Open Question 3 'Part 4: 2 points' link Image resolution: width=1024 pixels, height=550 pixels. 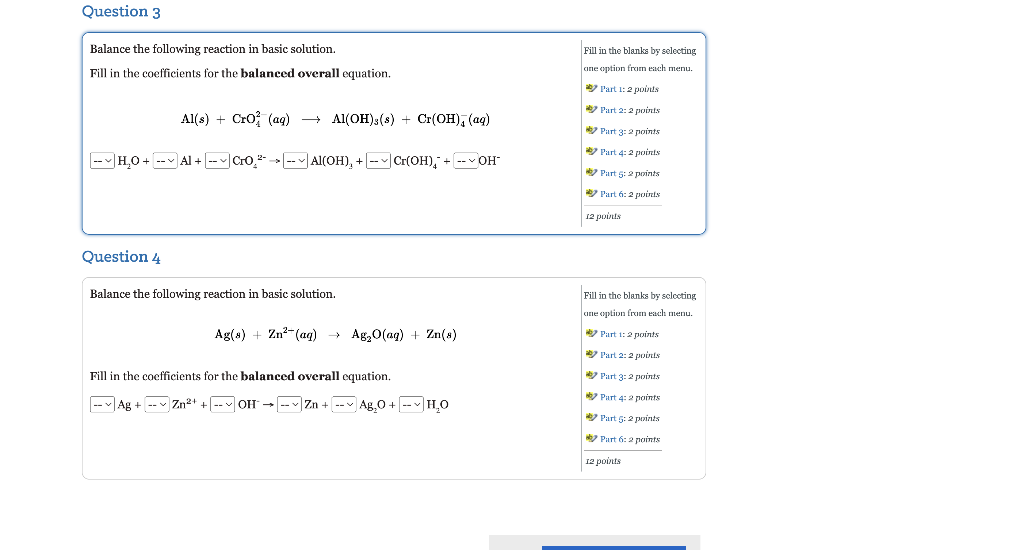coord(630,152)
